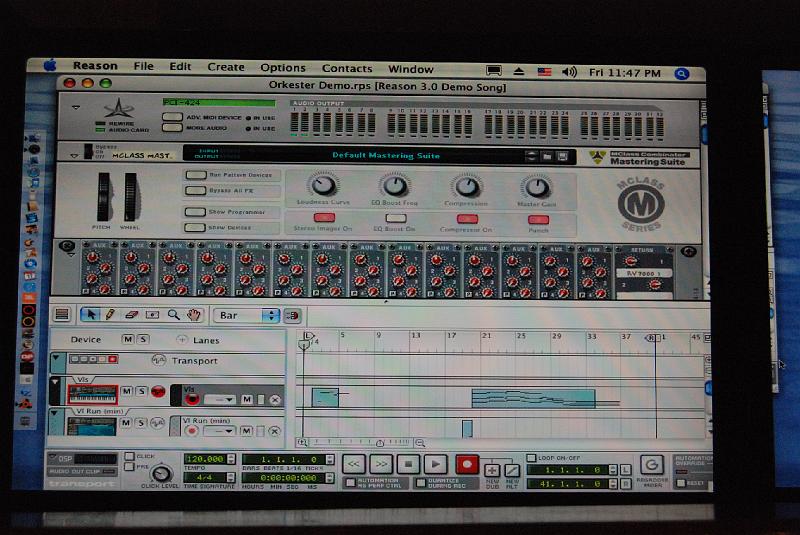Open the Options menu

(283, 68)
